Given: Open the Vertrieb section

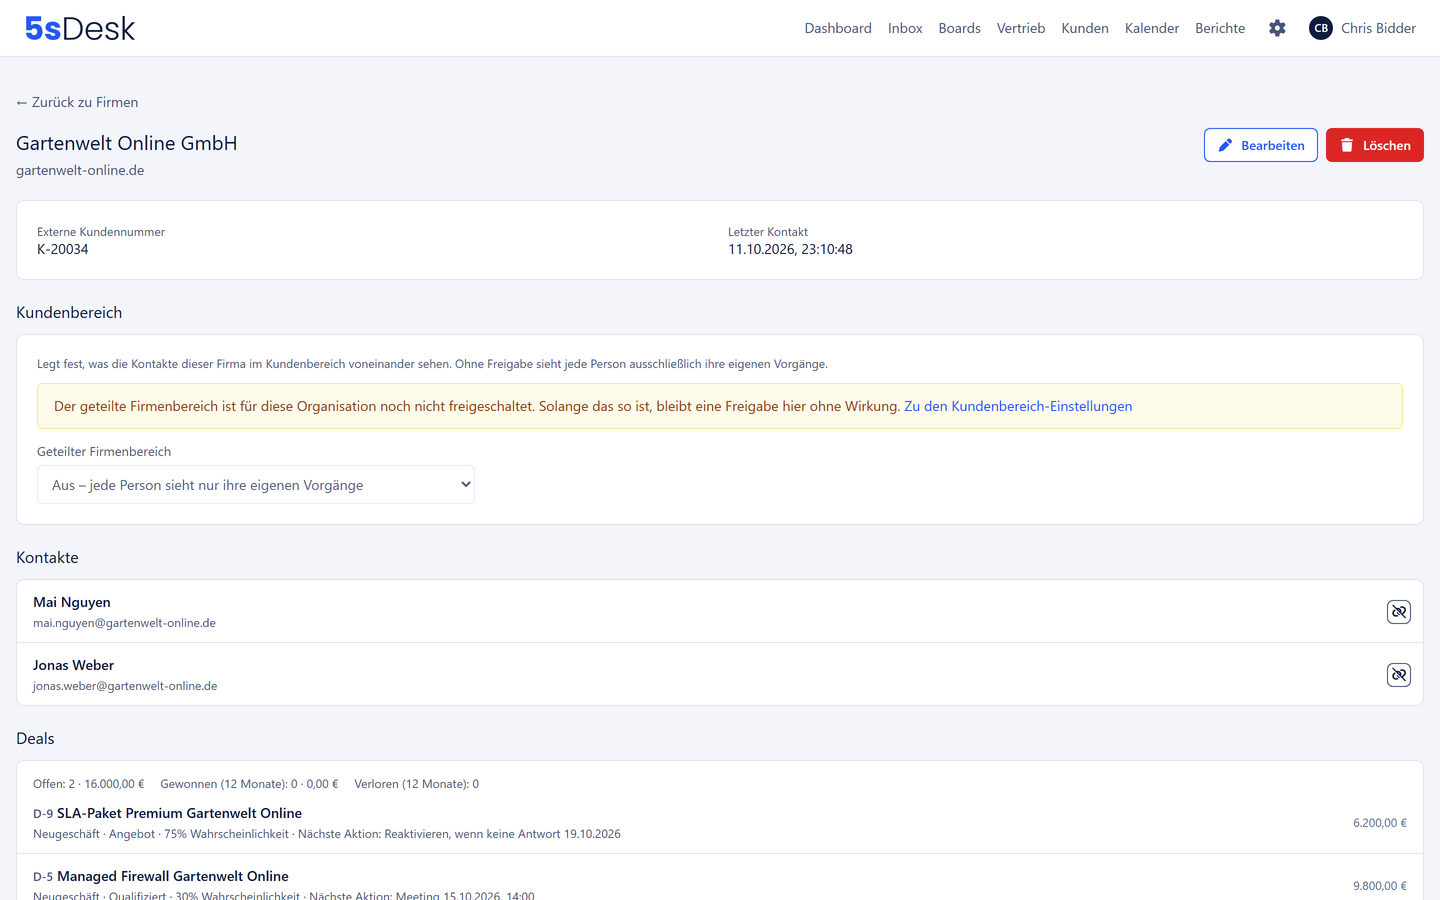Looking at the screenshot, I should pos(1021,28).
